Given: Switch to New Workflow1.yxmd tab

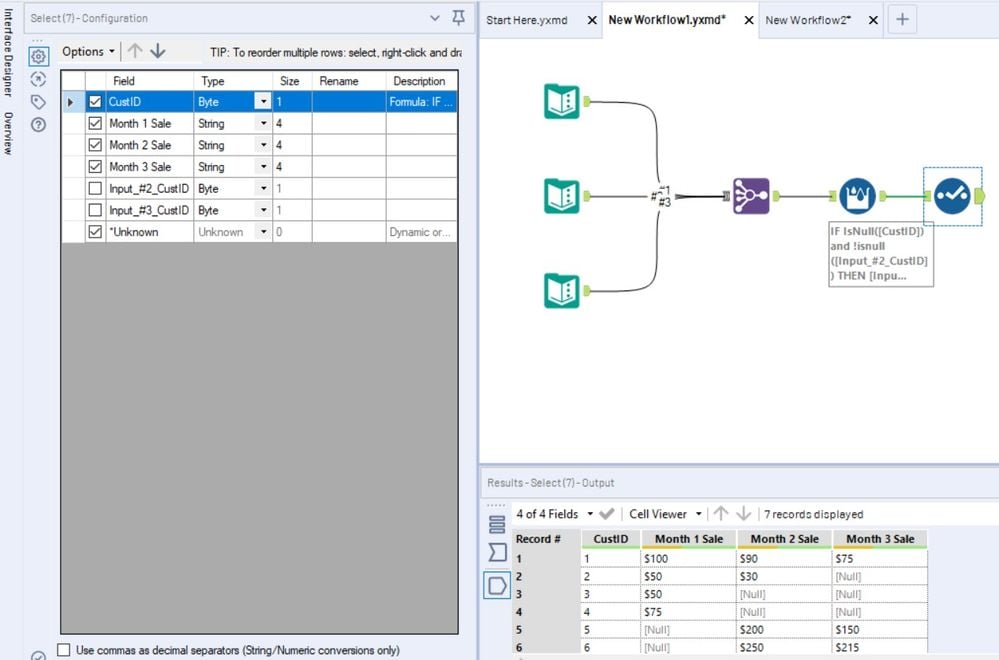Looking at the screenshot, I should 667,20.
